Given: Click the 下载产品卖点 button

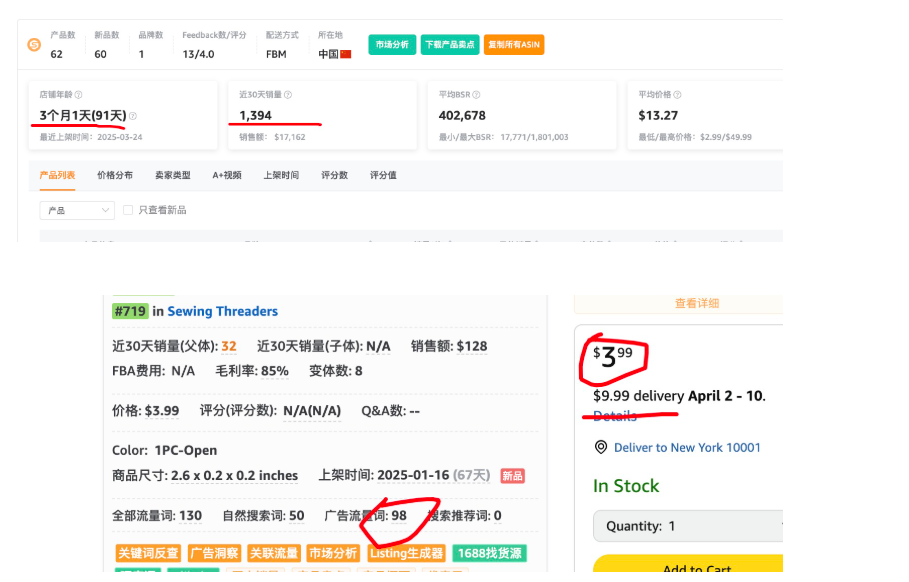Looking at the screenshot, I should tap(450, 45).
